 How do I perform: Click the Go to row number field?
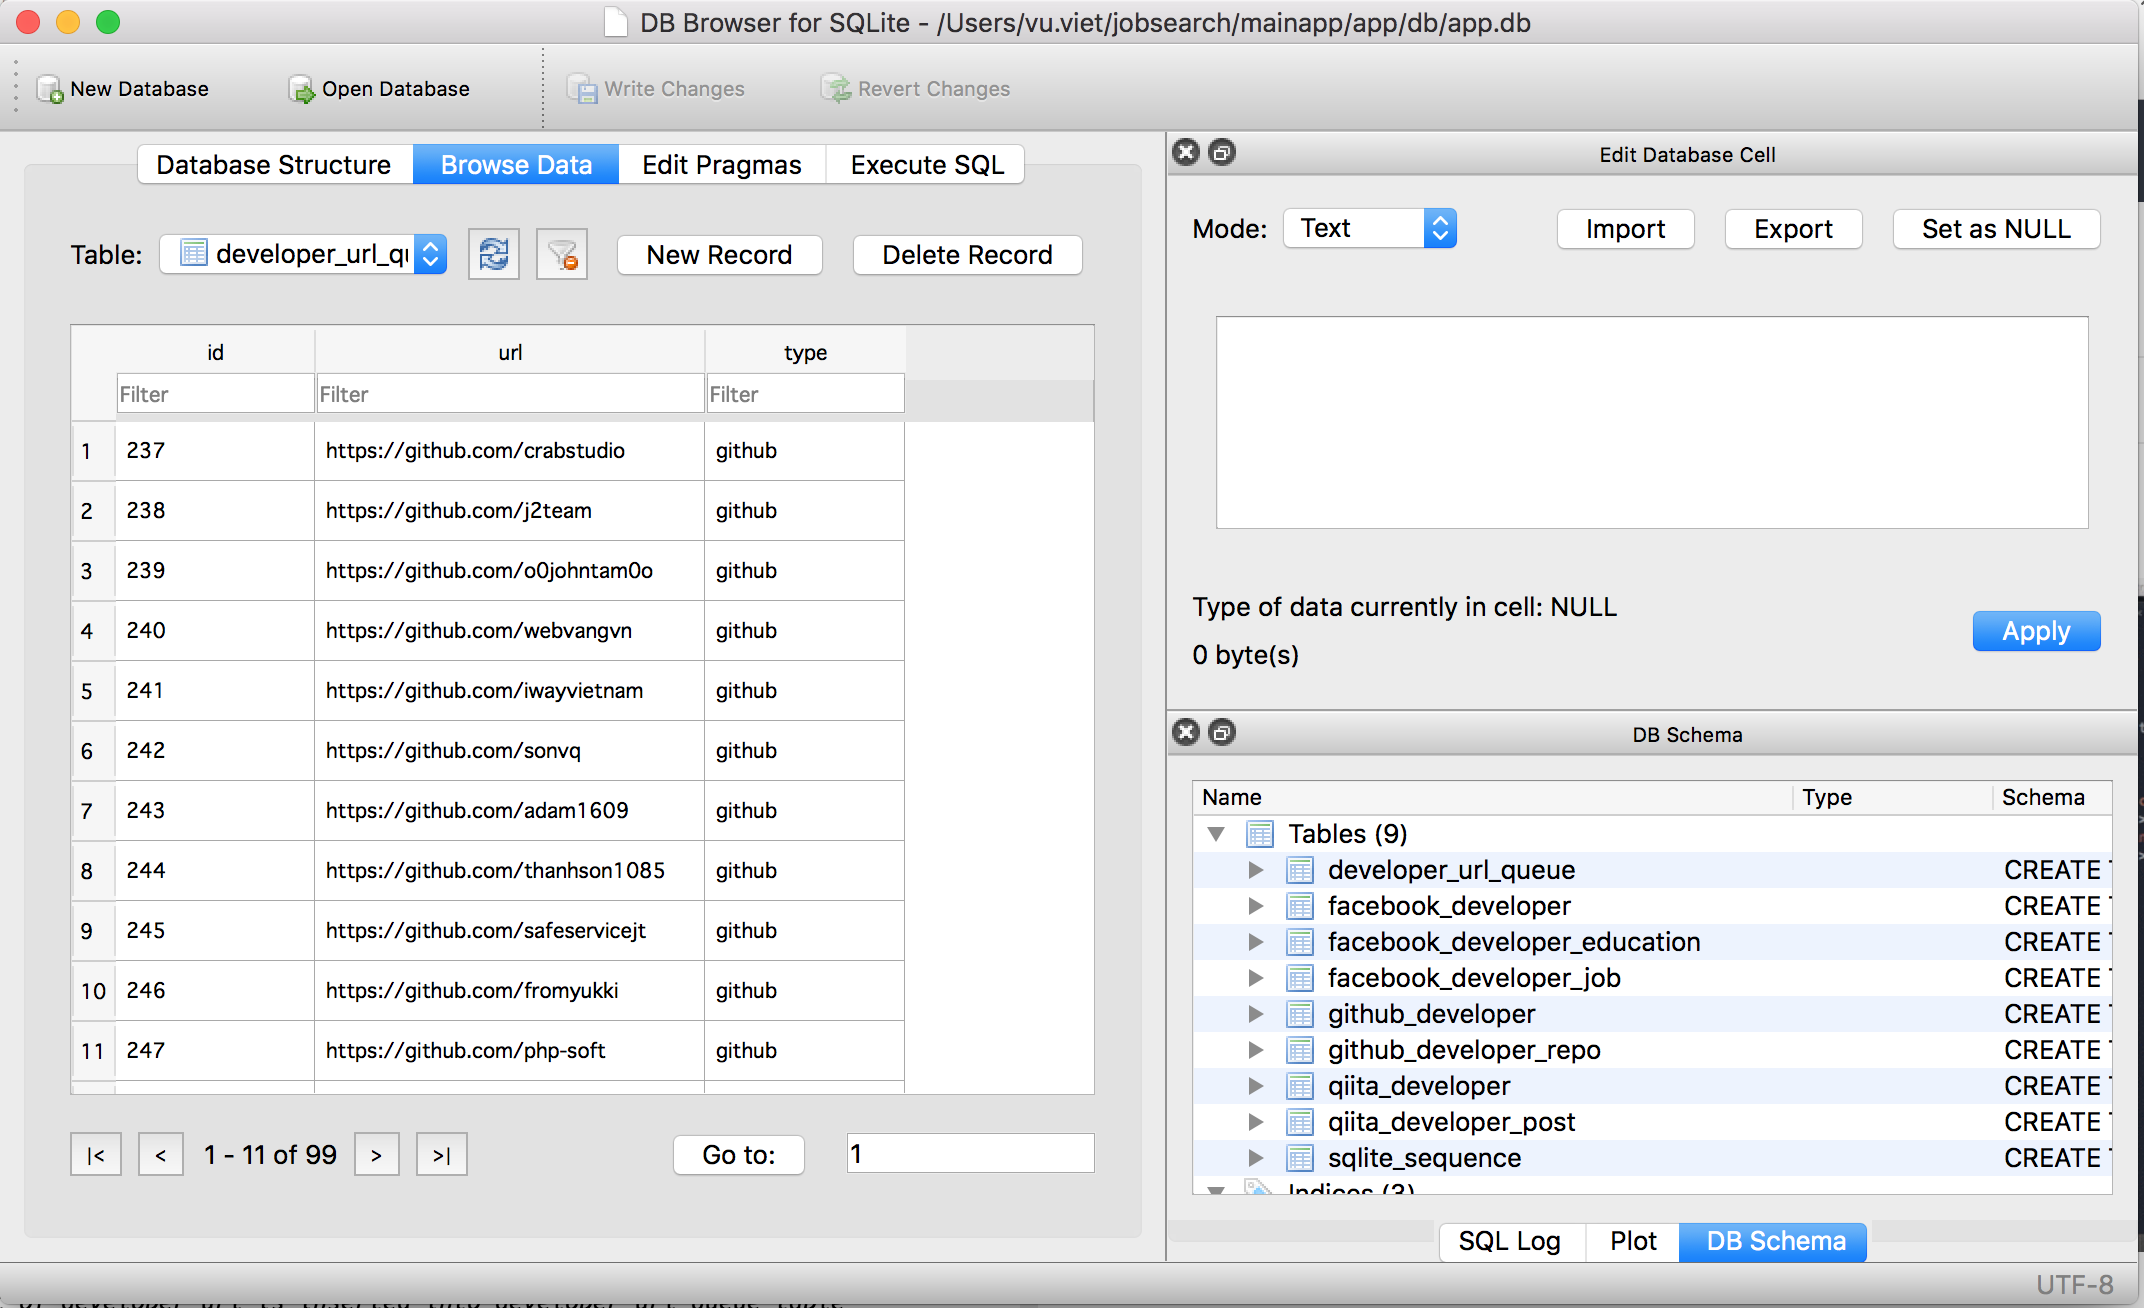[970, 1153]
